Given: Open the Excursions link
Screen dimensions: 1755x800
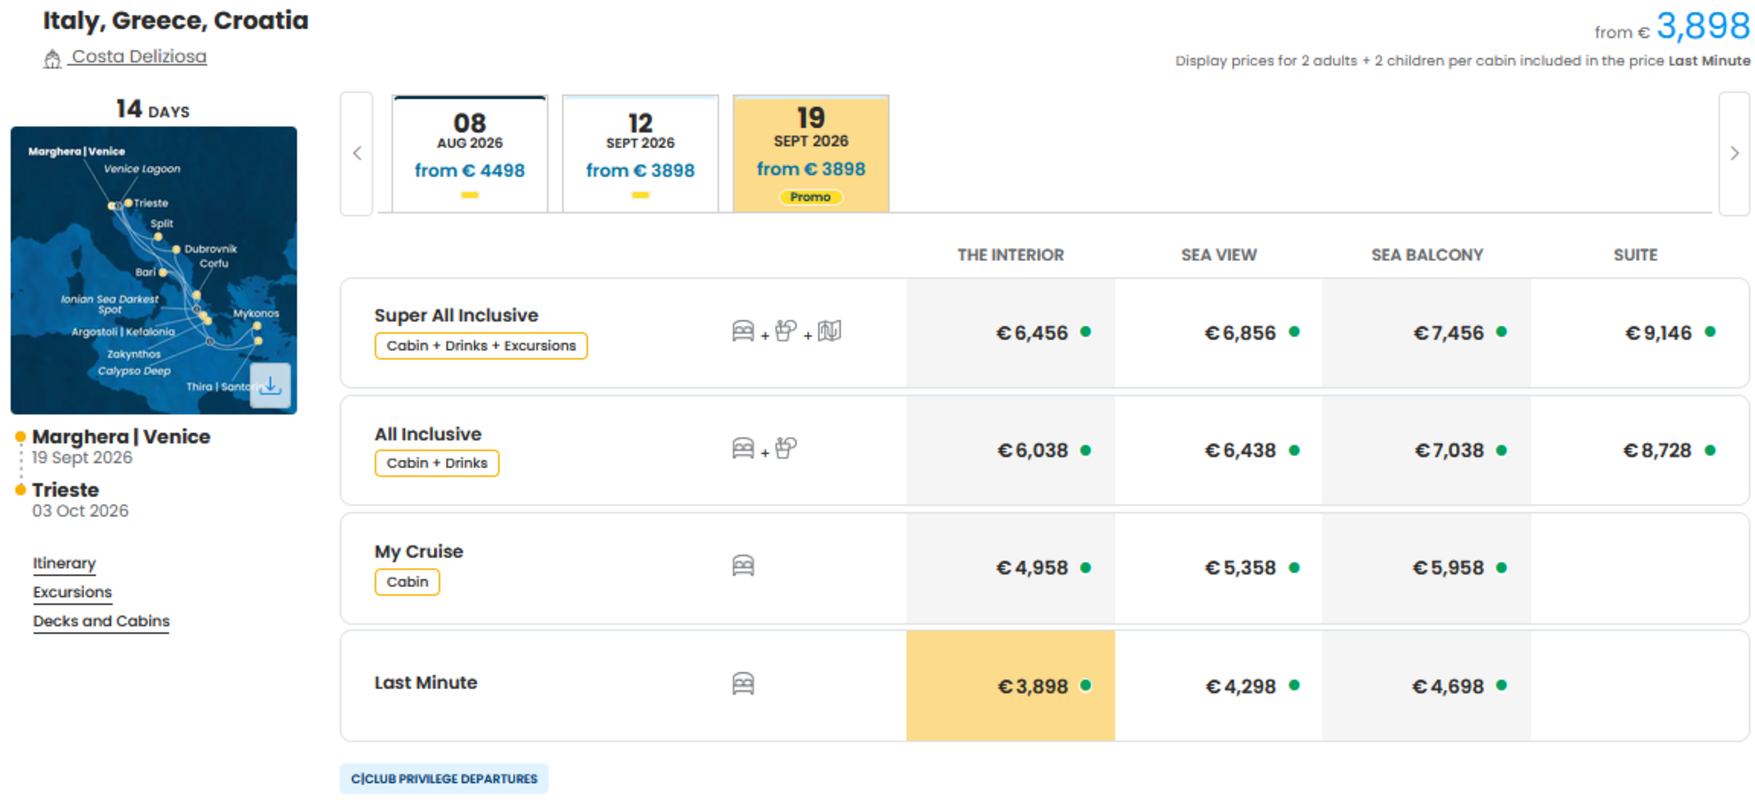Looking at the screenshot, I should click(72, 592).
